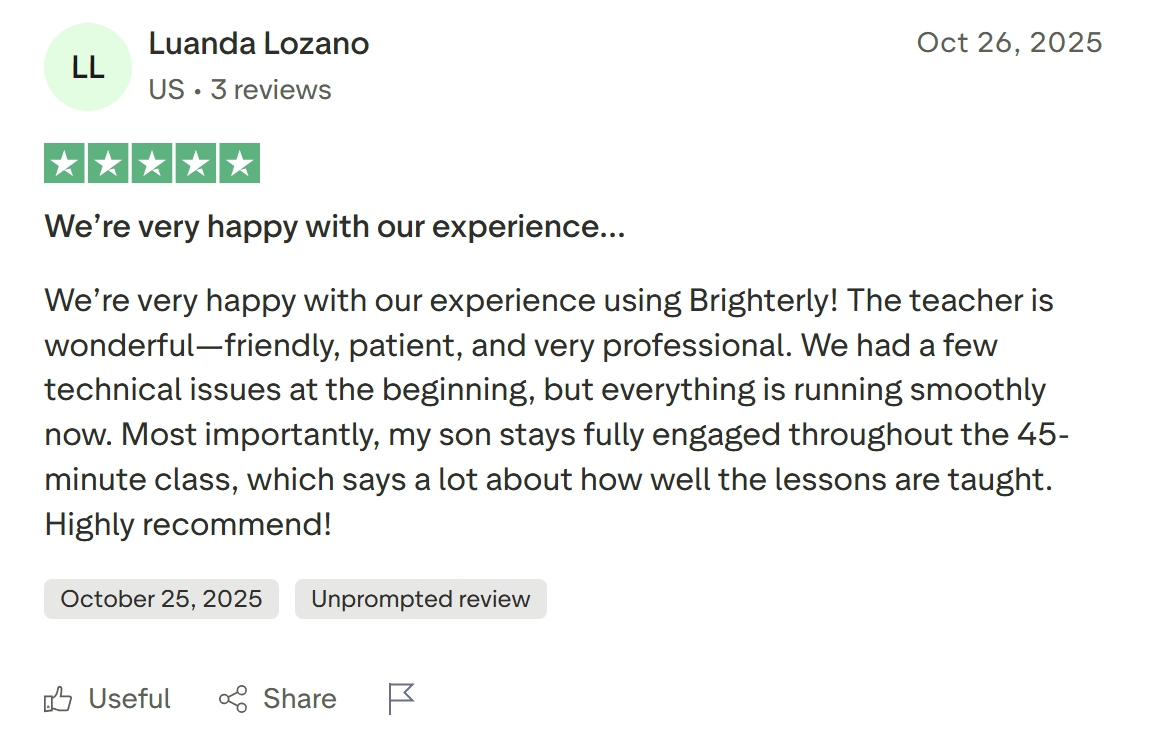1150x752 pixels.
Task: Select the first green star icon
Action: pos(64,162)
